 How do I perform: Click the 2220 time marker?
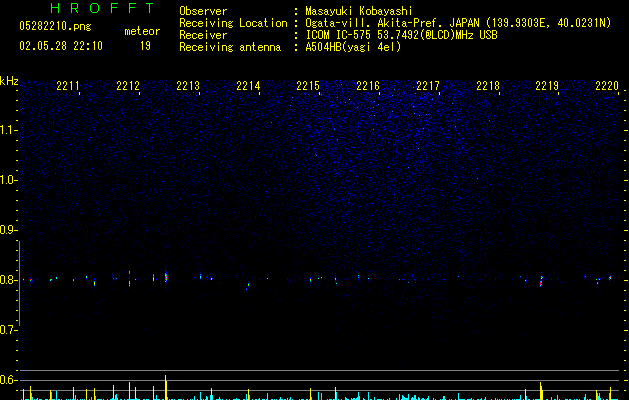coord(607,86)
